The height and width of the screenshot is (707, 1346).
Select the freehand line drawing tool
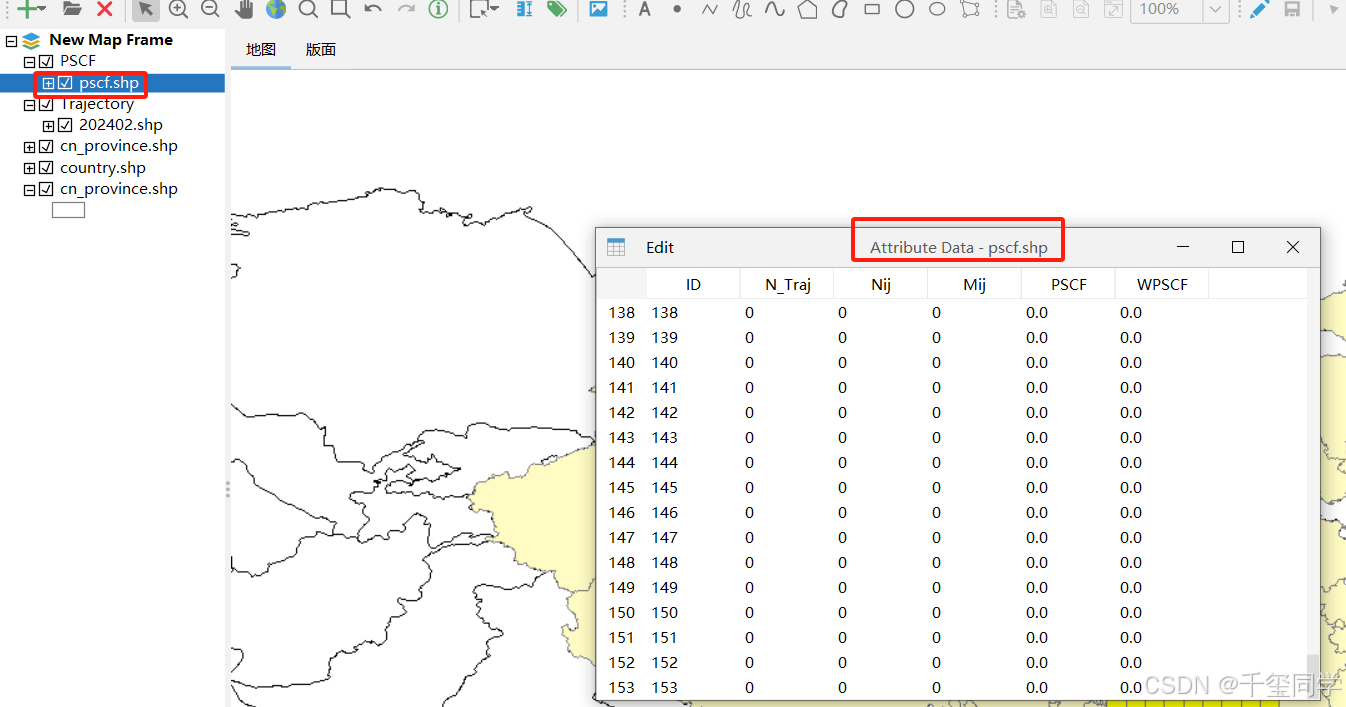[742, 9]
